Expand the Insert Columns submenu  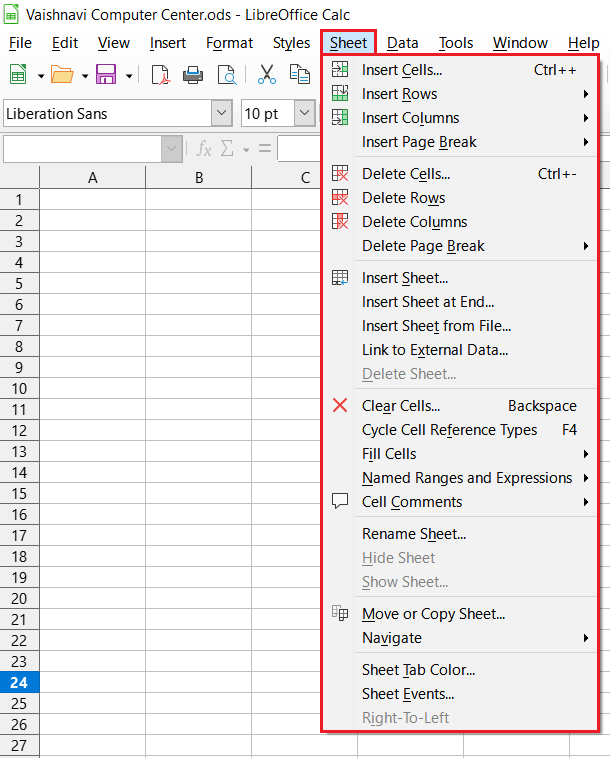click(460, 118)
